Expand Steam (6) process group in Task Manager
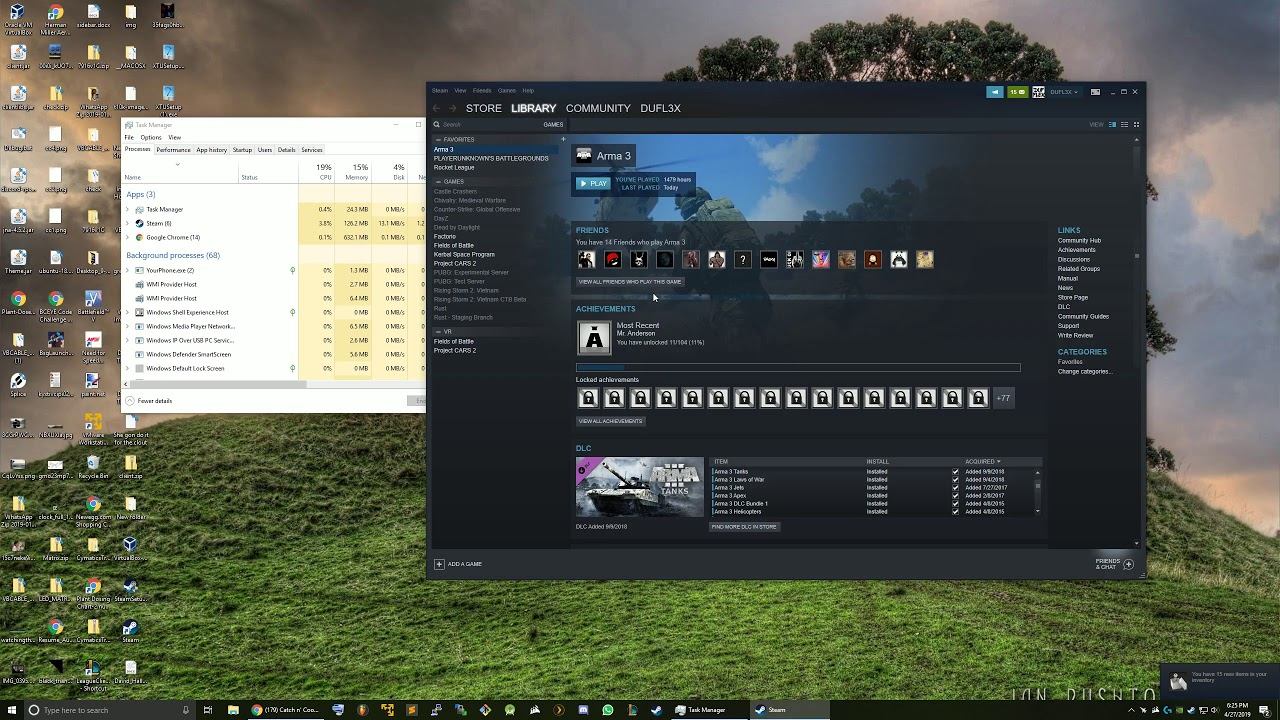The image size is (1280, 720). pyautogui.click(x=128, y=223)
